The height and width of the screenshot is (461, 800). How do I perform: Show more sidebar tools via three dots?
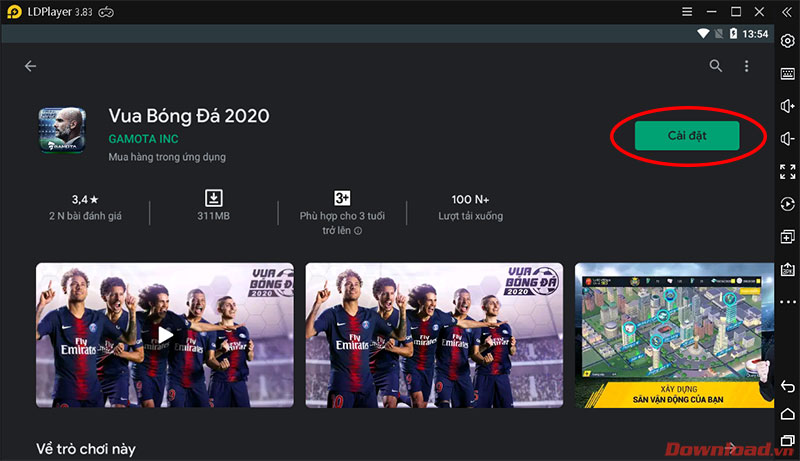point(787,302)
